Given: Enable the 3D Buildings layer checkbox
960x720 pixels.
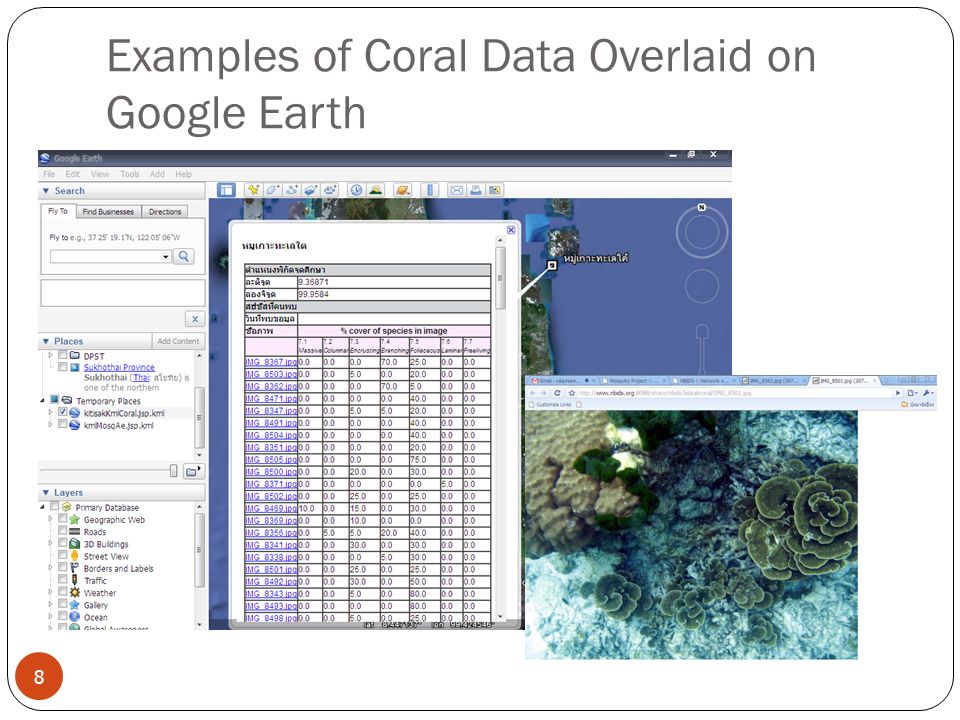Looking at the screenshot, I should (62, 542).
